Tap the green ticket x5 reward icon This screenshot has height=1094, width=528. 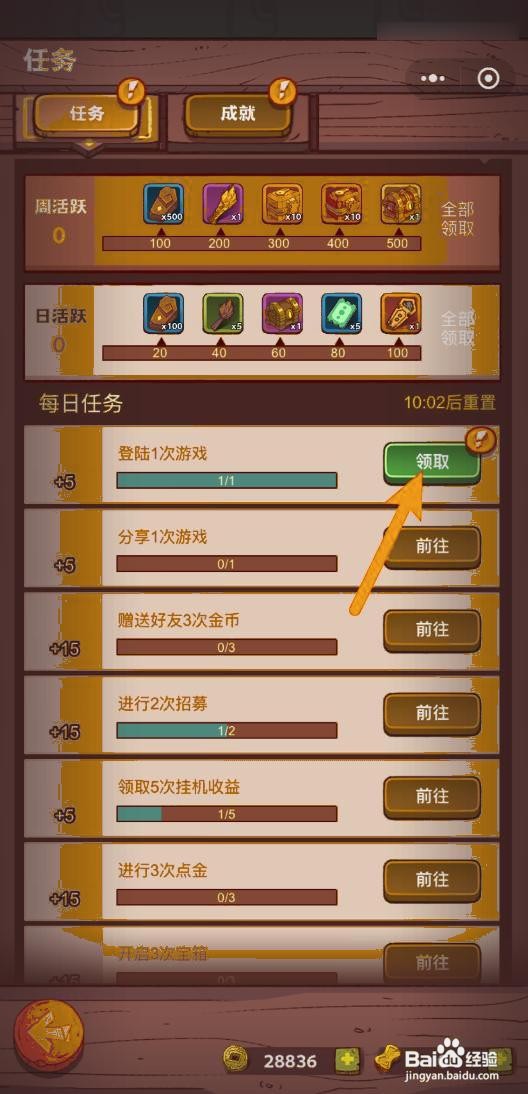tap(342, 313)
